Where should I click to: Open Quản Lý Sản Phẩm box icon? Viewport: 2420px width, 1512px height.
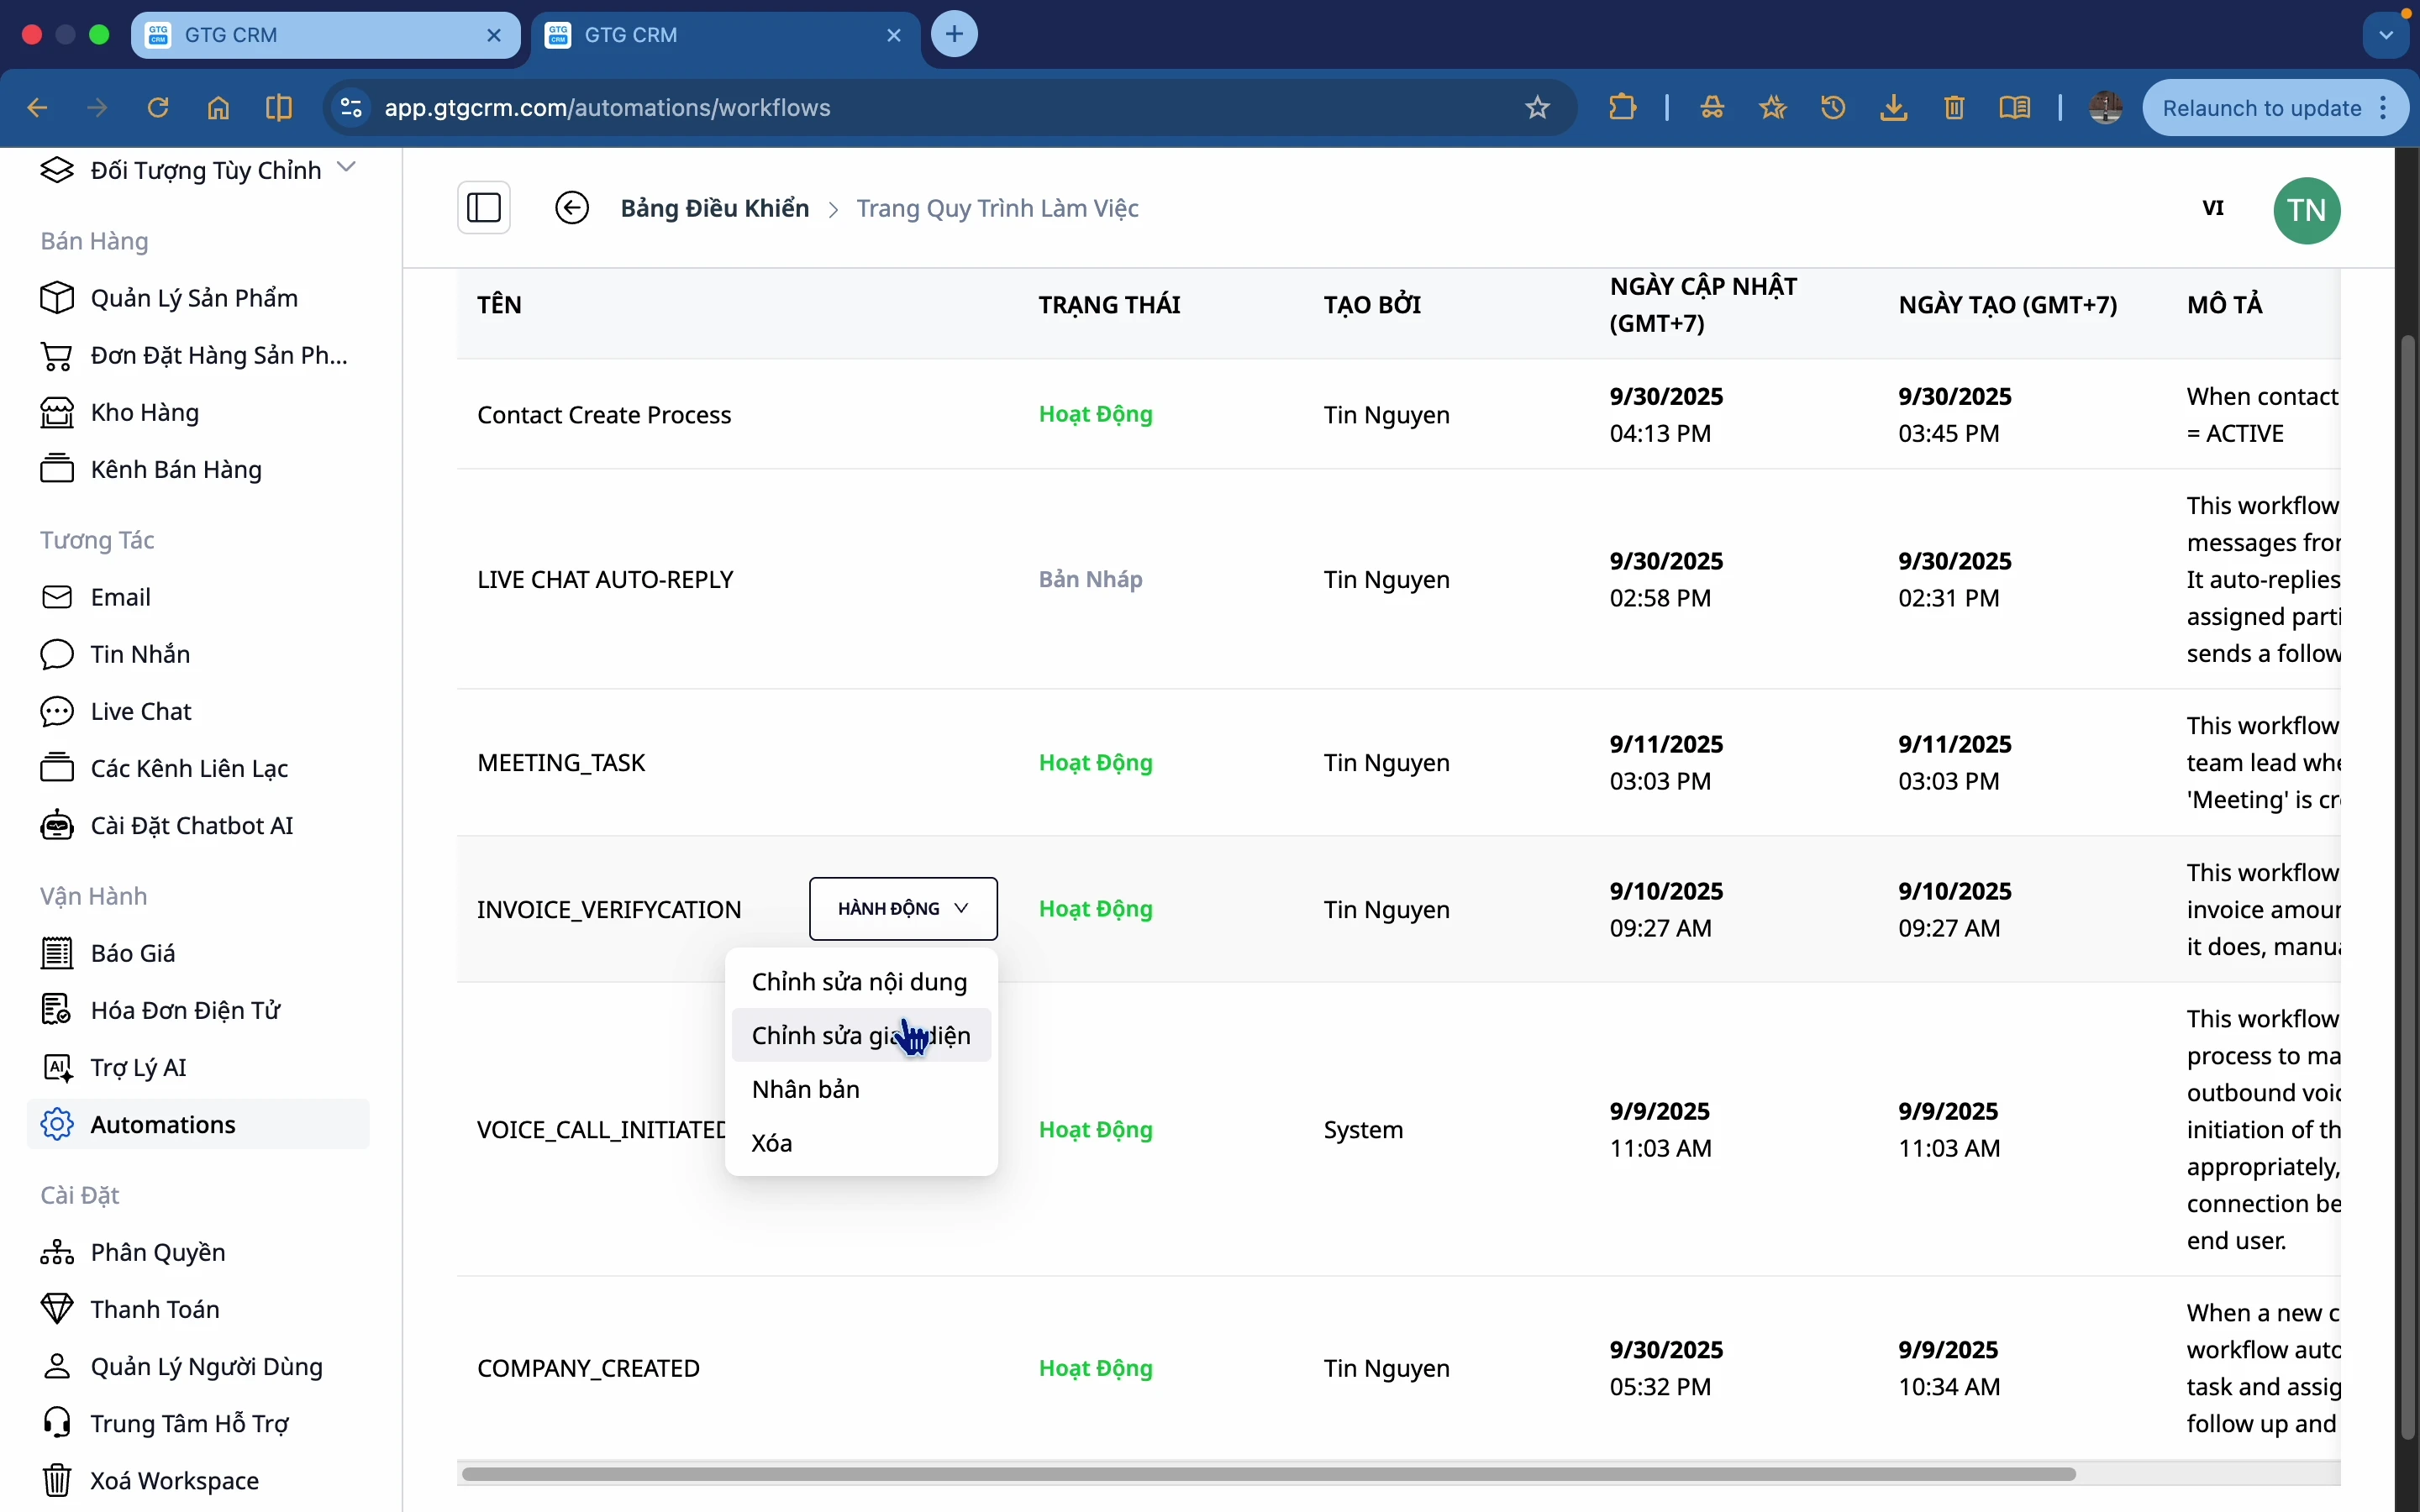coord(57,298)
